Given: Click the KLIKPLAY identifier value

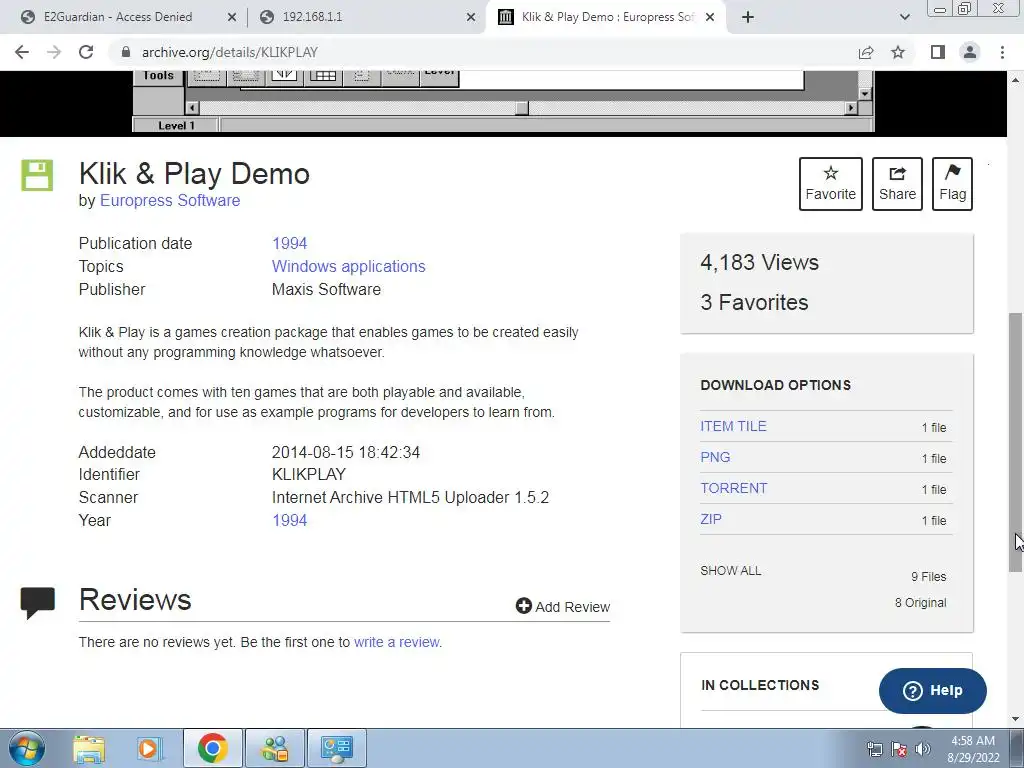Looking at the screenshot, I should [x=309, y=475].
